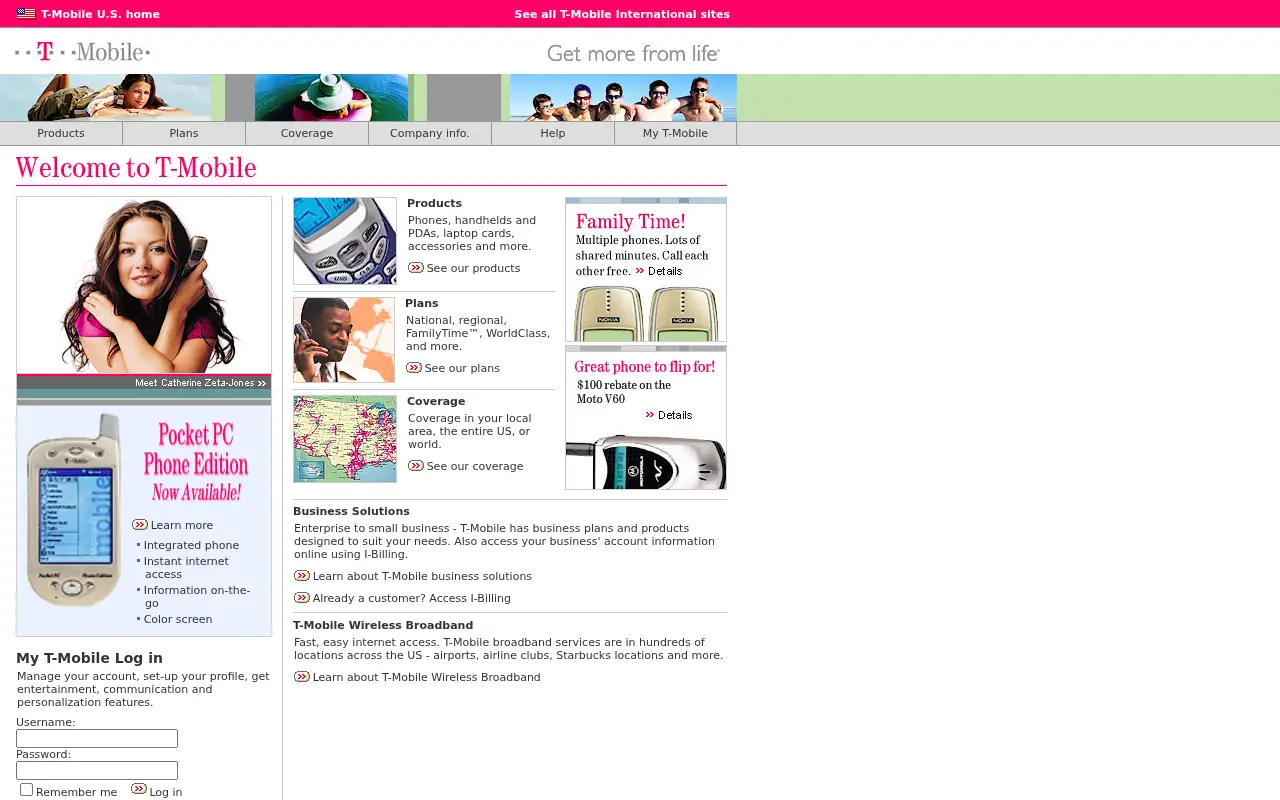1280x800 pixels.
Task: Focus the Password input field
Action: click(97, 770)
